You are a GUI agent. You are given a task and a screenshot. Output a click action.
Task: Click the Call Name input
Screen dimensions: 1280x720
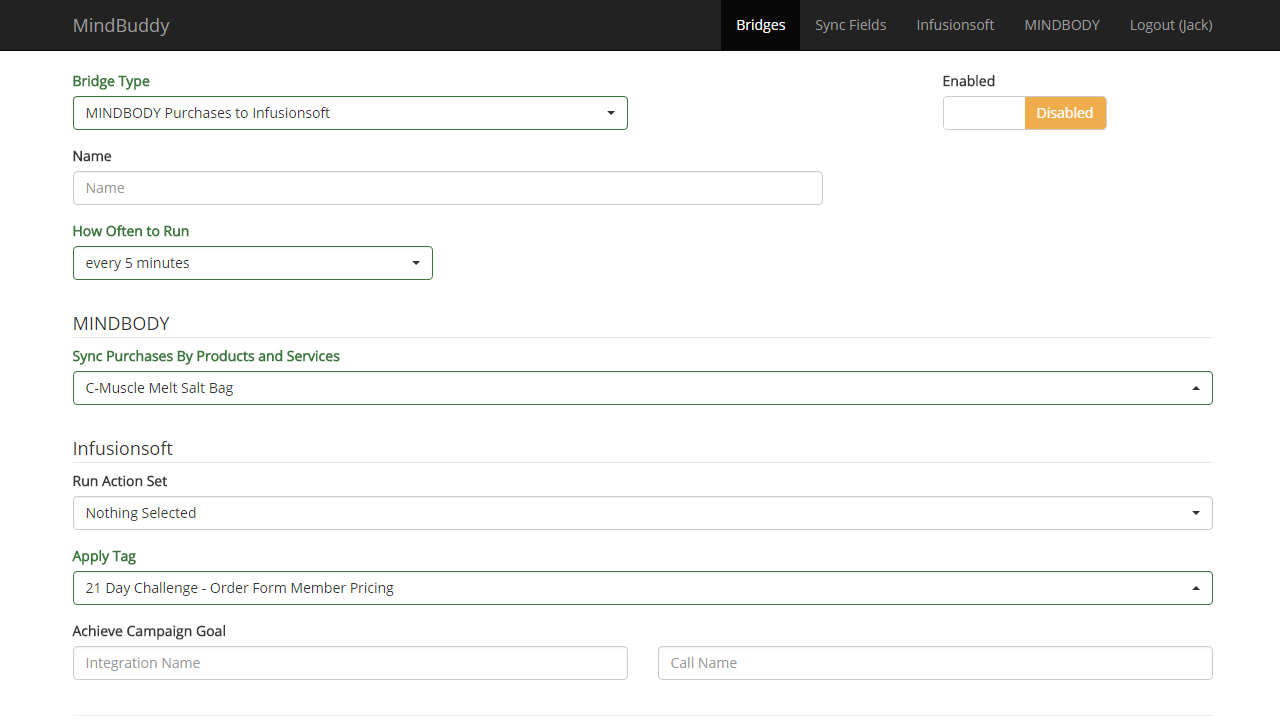pyautogui.click(x=934, y=663)
